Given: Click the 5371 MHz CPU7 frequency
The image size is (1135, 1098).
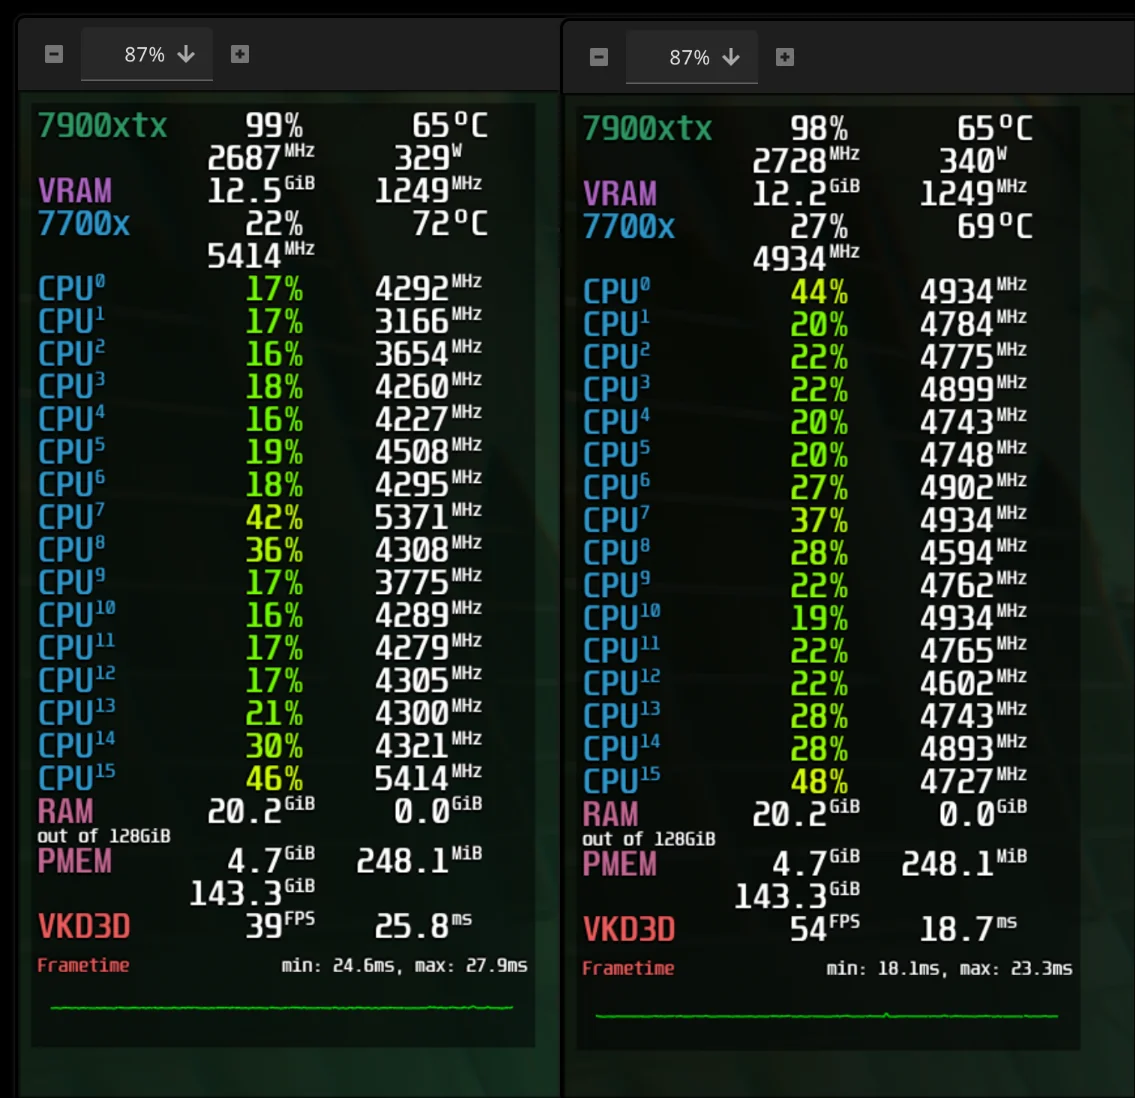Looking at the screenshot, I should [428, 517].
